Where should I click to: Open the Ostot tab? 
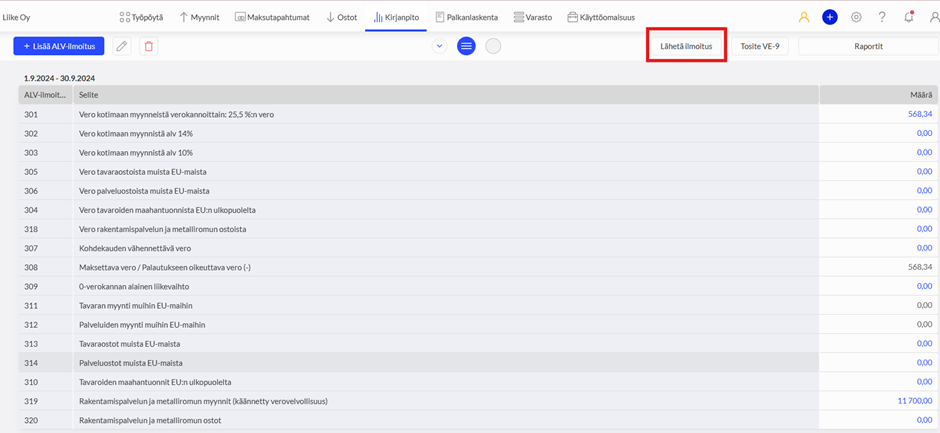[x=342, y=17]
